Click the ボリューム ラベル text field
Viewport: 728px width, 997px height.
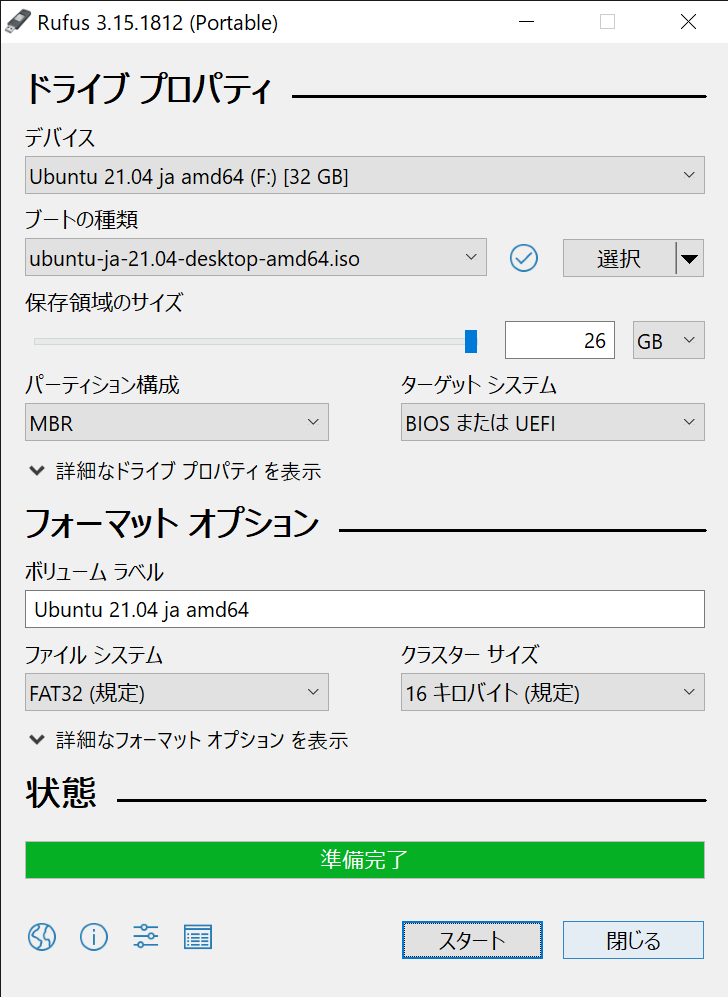point(365,609)
